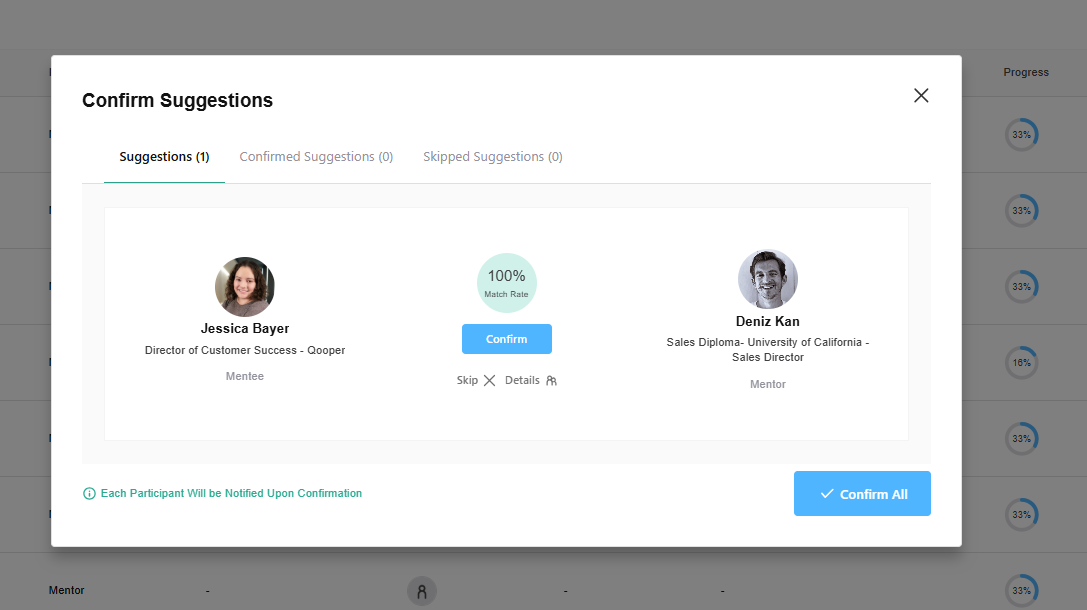
Task: Open the Confirmed Suggestions (0) tab
Action: click(x=316, y=157)
